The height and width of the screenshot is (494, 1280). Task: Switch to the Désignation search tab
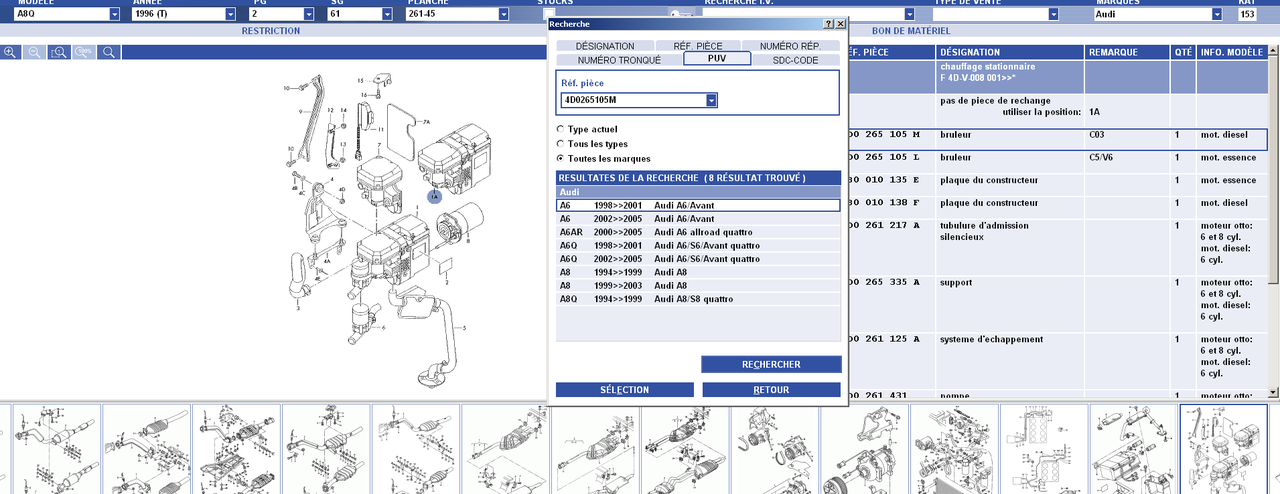[x=604, y=46]
